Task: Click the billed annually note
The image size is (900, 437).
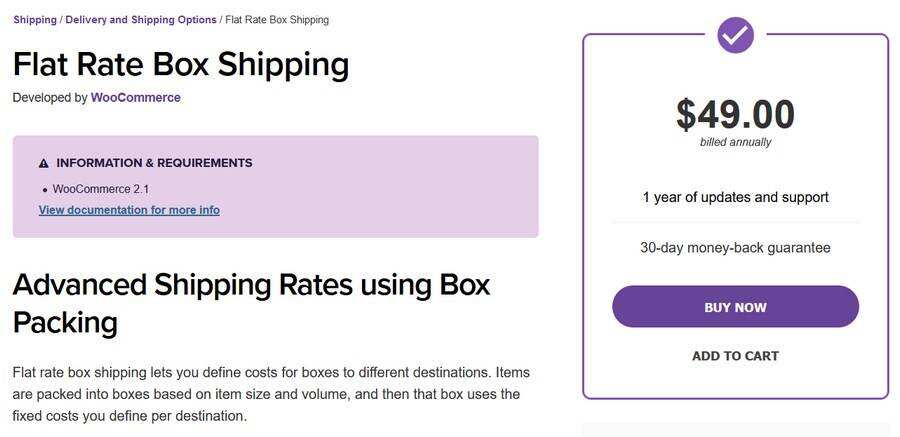Action: coord(735,143)
